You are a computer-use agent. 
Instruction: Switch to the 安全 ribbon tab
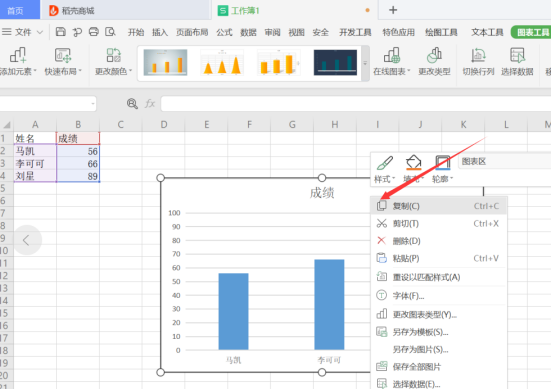[x=320, y=32]
